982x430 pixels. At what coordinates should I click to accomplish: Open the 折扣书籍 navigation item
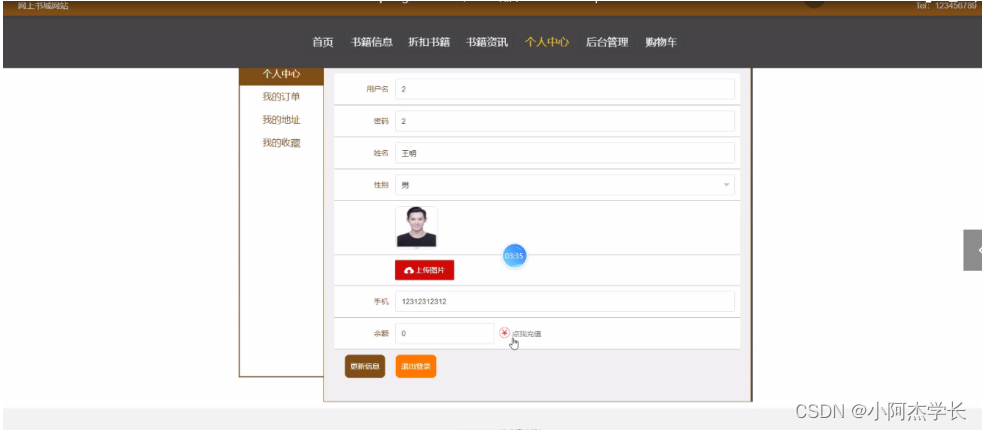pyautogui.click(x=429, y=42)
